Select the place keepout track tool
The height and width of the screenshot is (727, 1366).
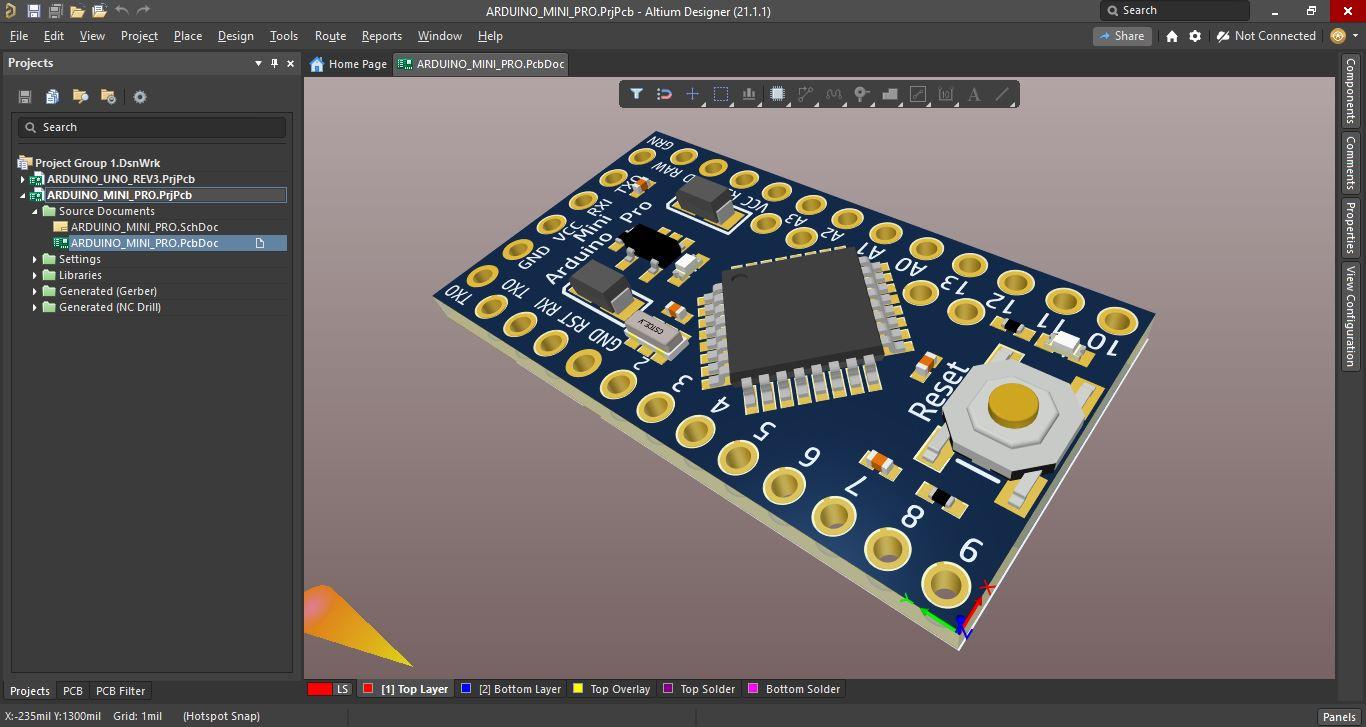tap(918, 94)
